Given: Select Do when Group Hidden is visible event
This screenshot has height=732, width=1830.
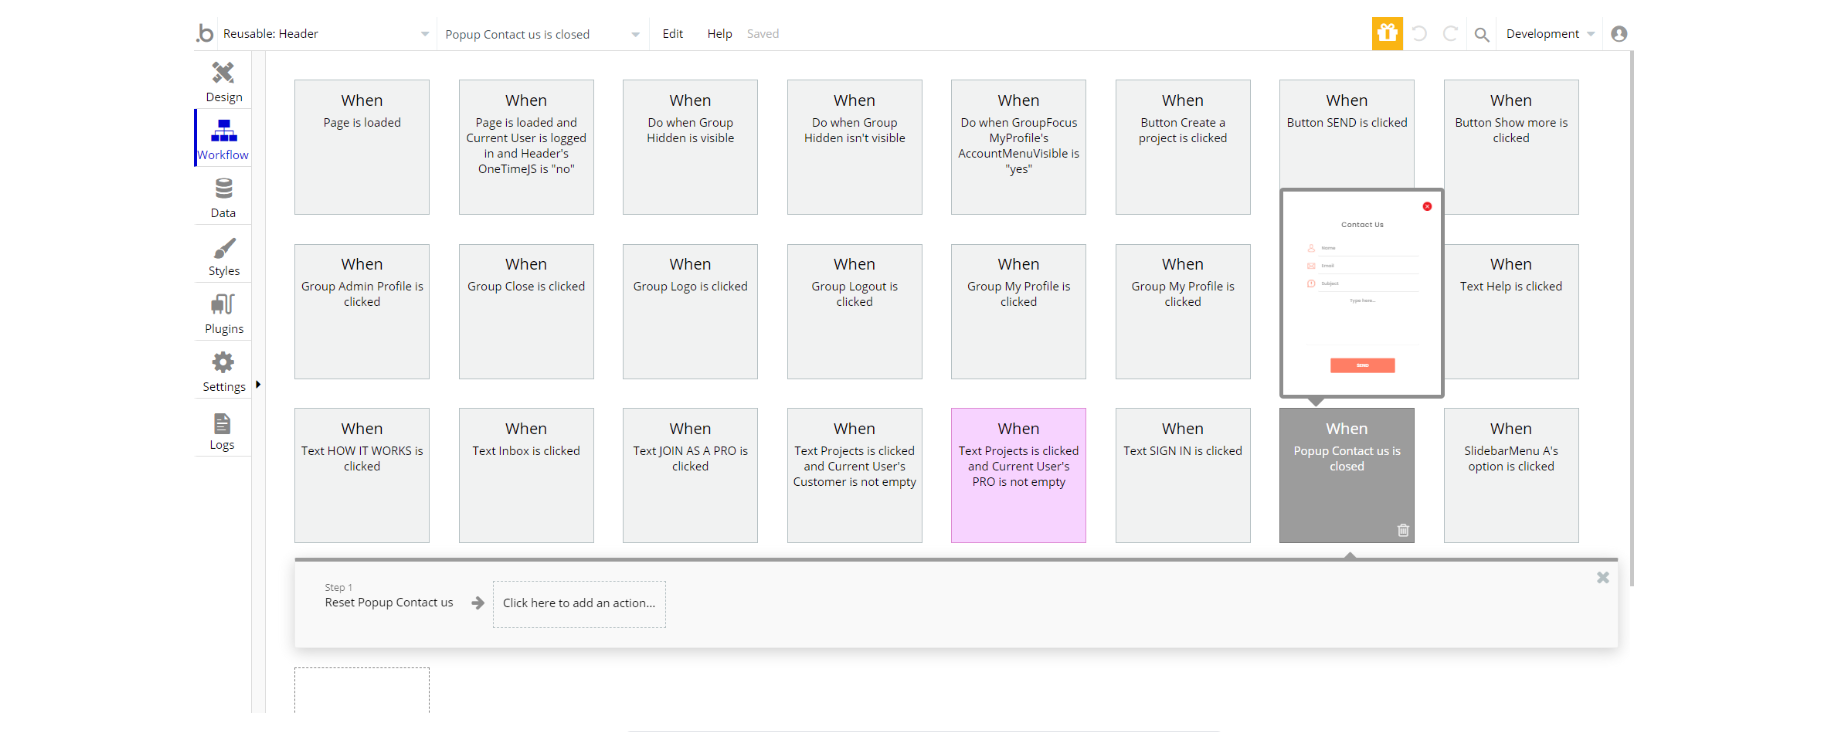Looking at the screenshot, I should pyautogui.click(x=690, y=147).
